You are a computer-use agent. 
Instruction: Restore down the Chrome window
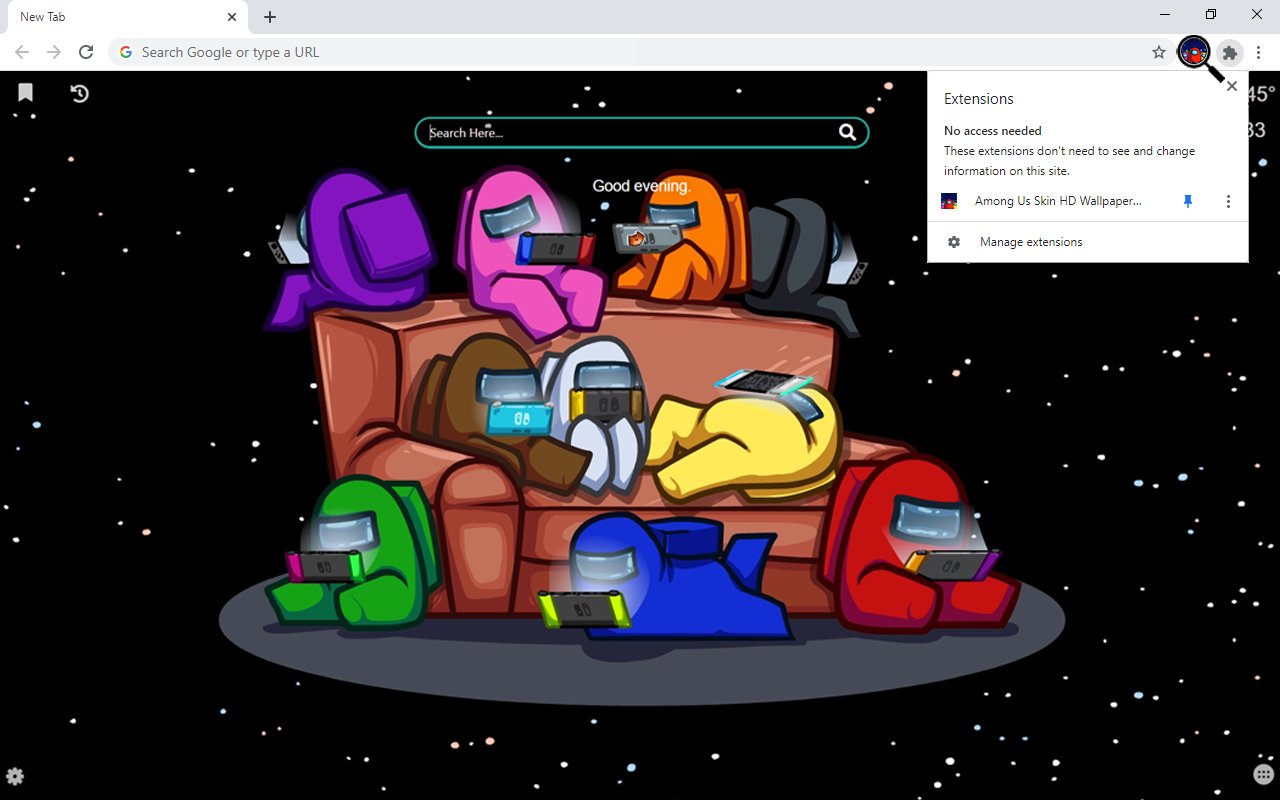pos(1211,14)
